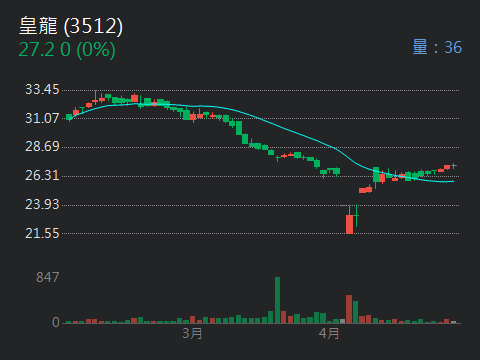Click the 0 volume axis label
This screenshot has height=360, width=480.
point(56,322)
